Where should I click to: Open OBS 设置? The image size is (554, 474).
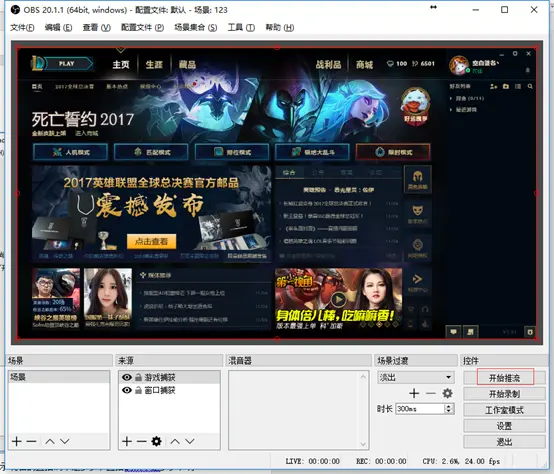coord(504,426)
